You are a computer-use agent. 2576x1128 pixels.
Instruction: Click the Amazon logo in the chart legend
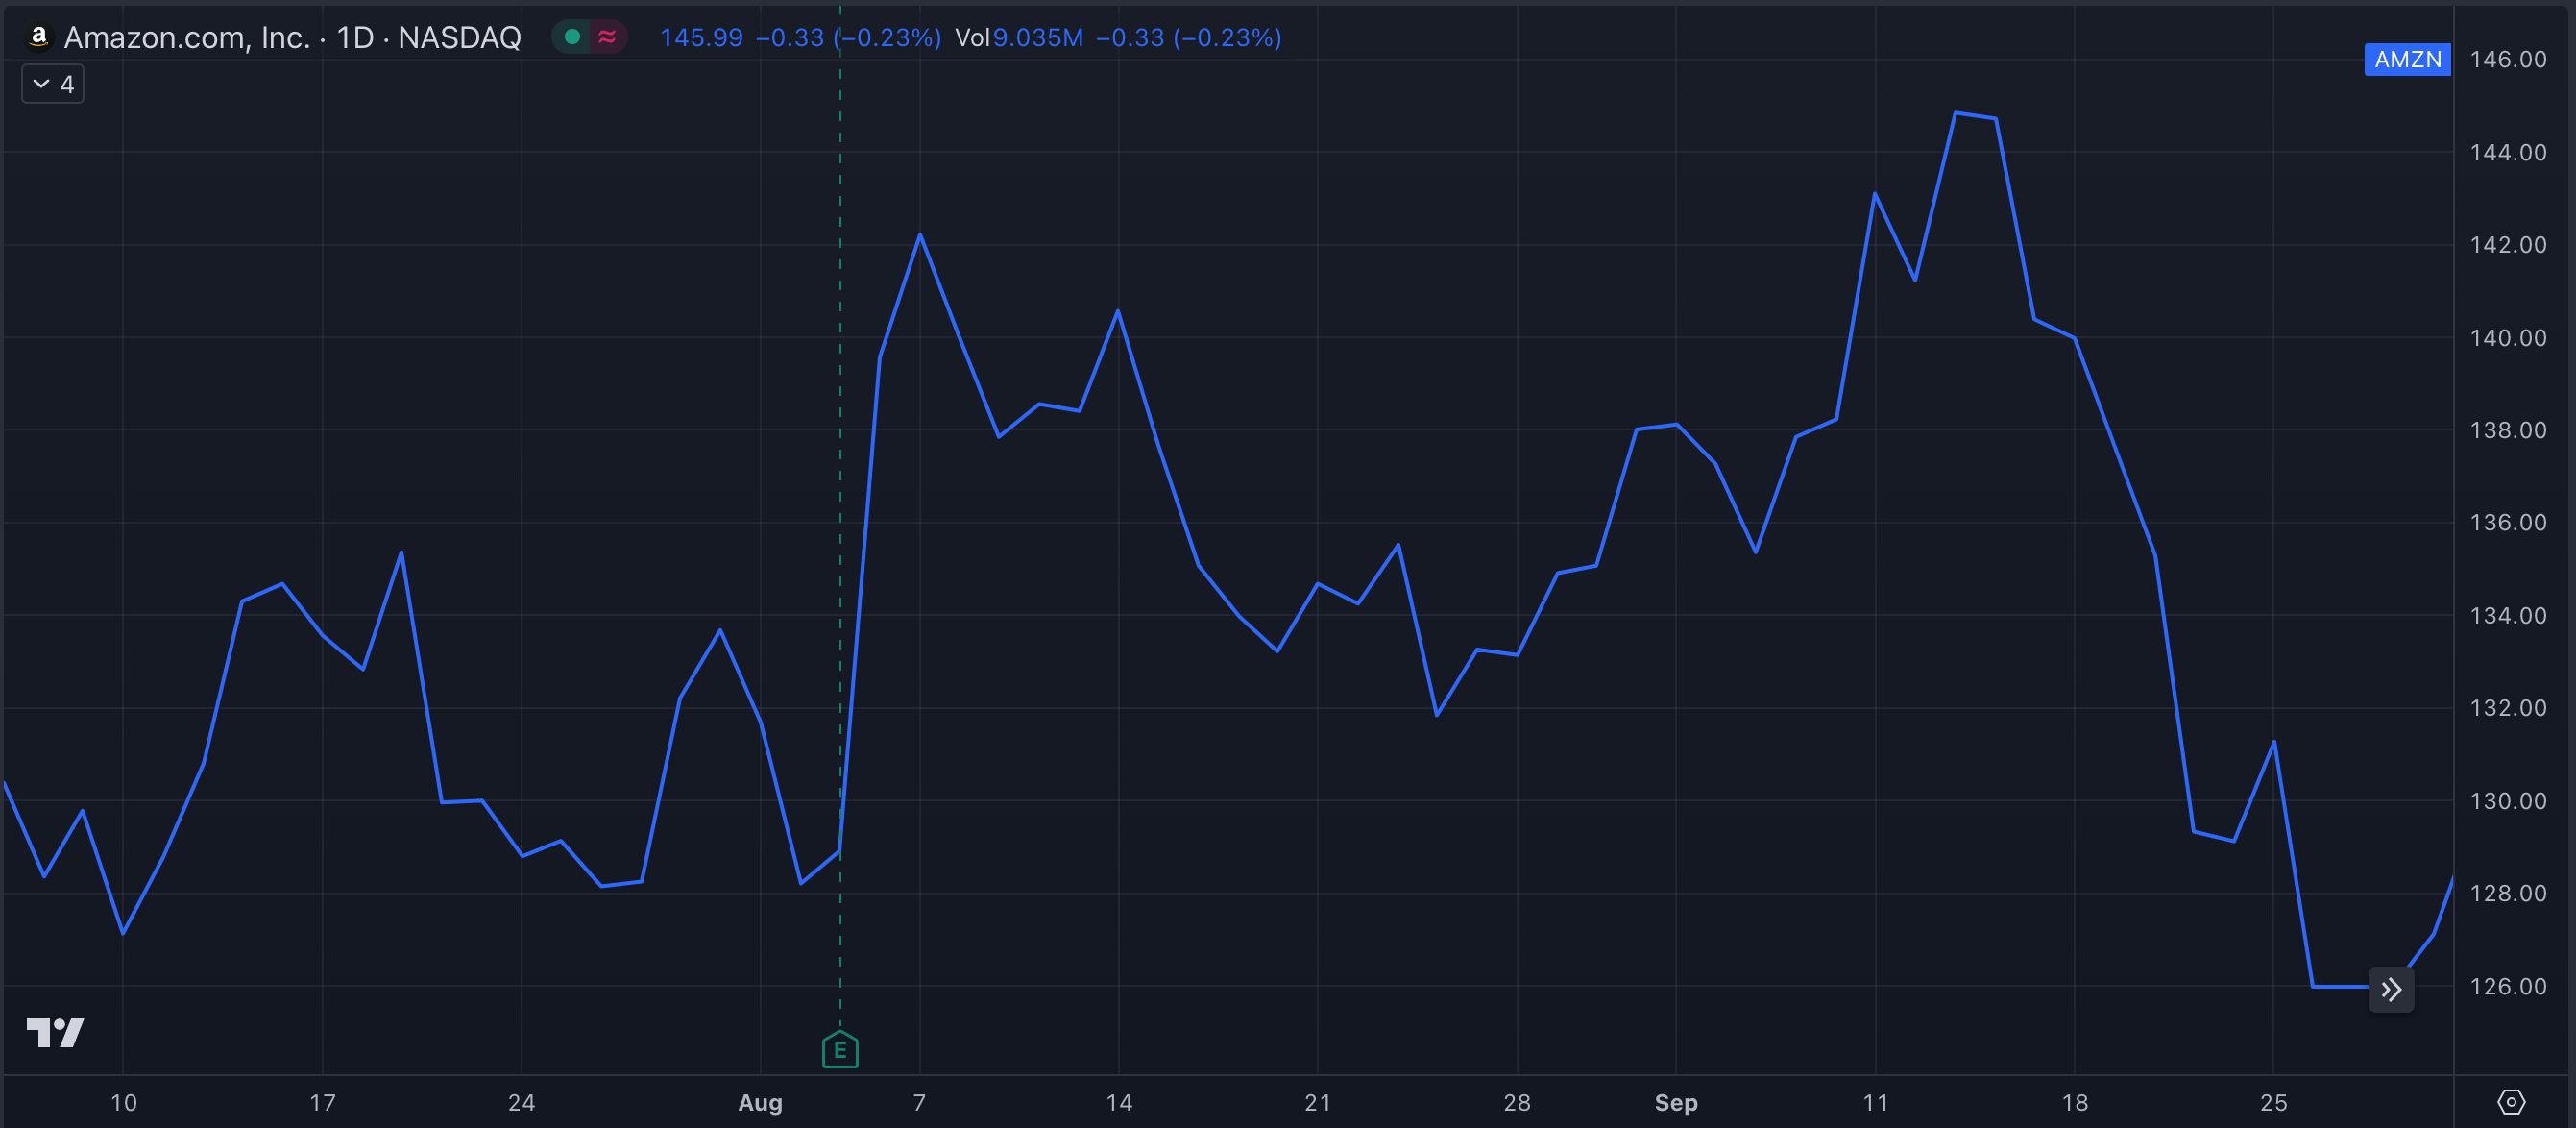pyautogui.click(x=39, y=37)
